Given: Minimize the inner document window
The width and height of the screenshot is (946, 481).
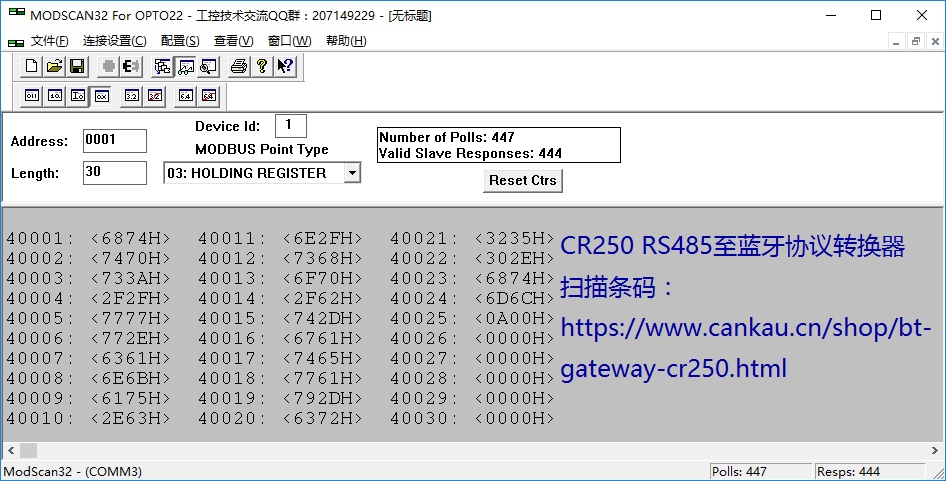Looking at the screenshot, I should click(x=896, y=42).
